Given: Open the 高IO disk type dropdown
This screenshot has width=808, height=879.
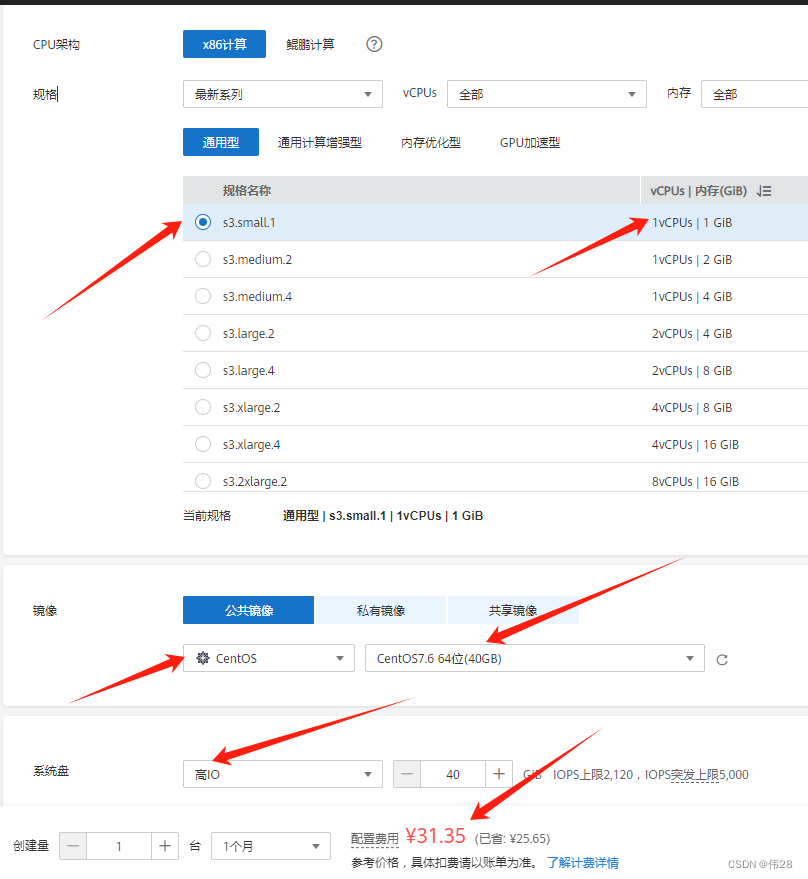Looking at the screenshot, I should (283, 773).
